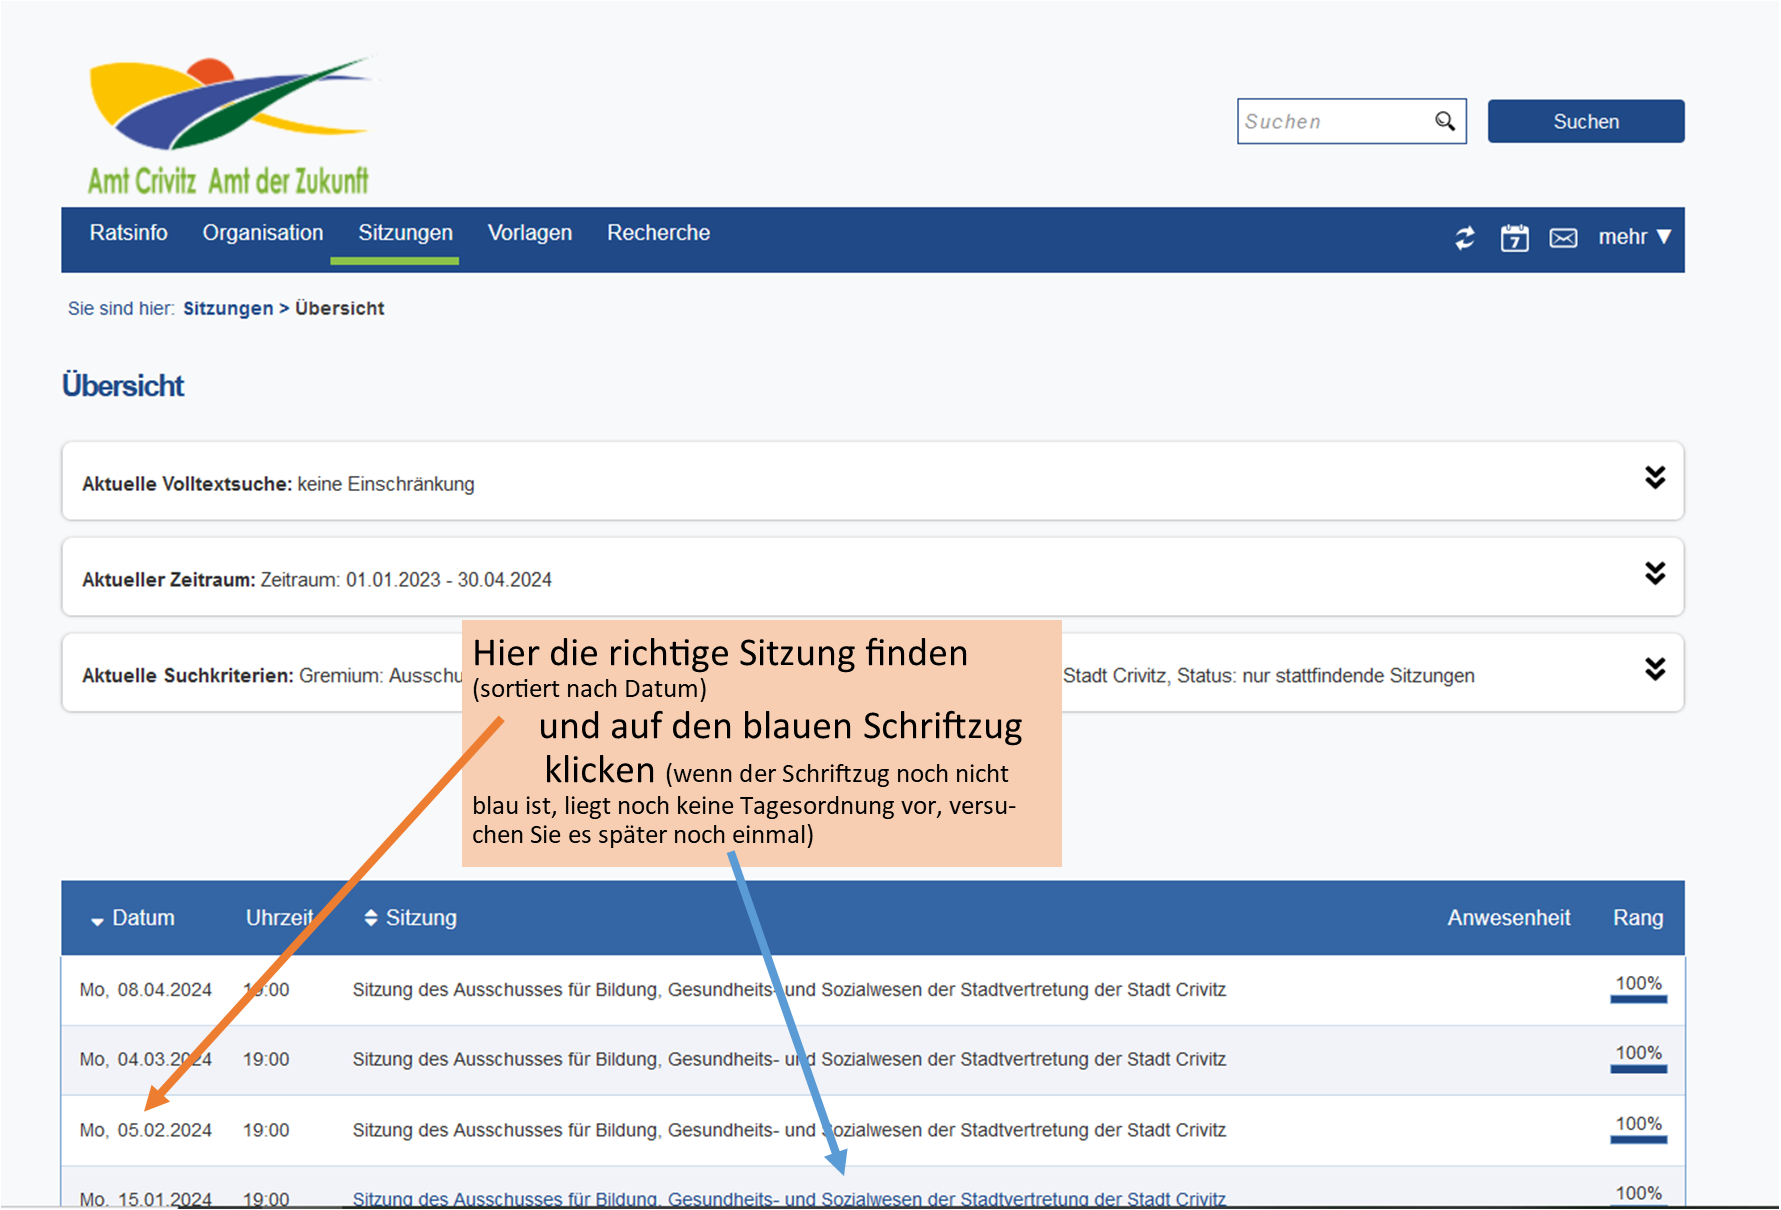Click the Sitzungen breadcrumb link
The height and width of the screenshot is (1210, 1781).
(x=228, y=309)
